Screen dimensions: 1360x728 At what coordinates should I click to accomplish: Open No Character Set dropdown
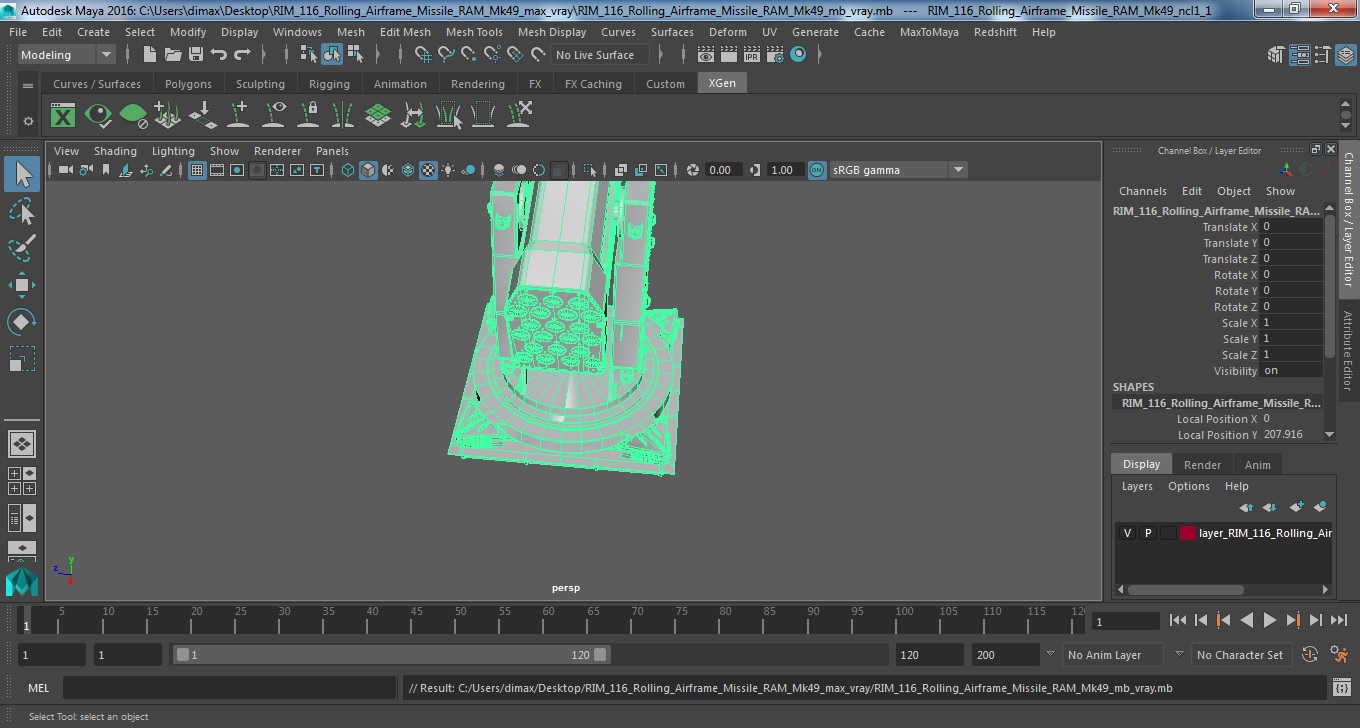(1240, 655)
